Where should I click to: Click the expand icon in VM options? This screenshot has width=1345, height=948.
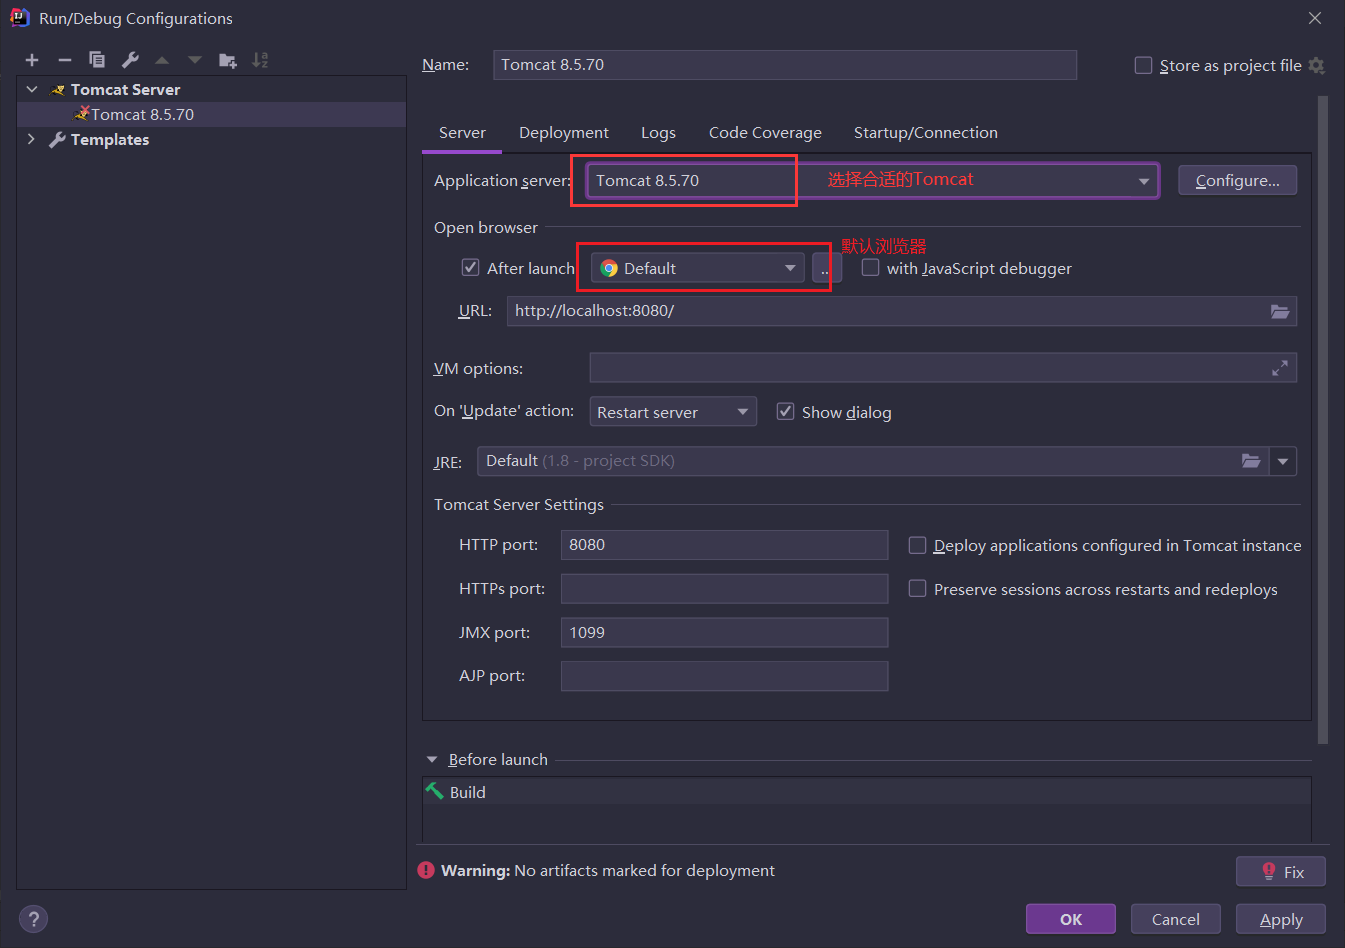pos(1279,368)
